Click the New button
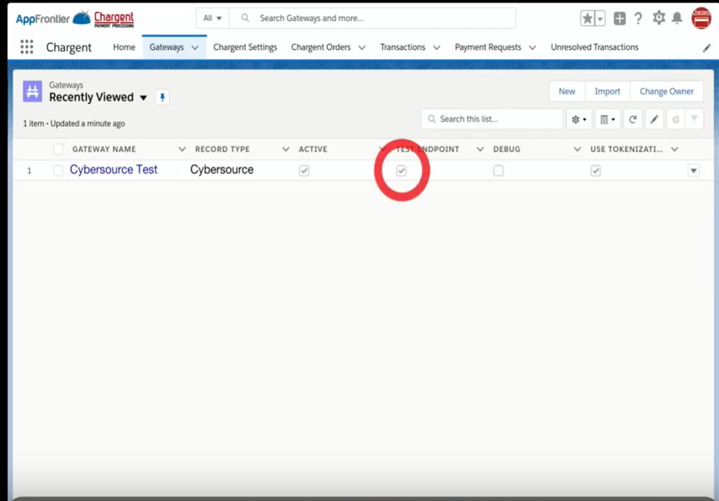 pyautogui.click(x=567, y=91)
